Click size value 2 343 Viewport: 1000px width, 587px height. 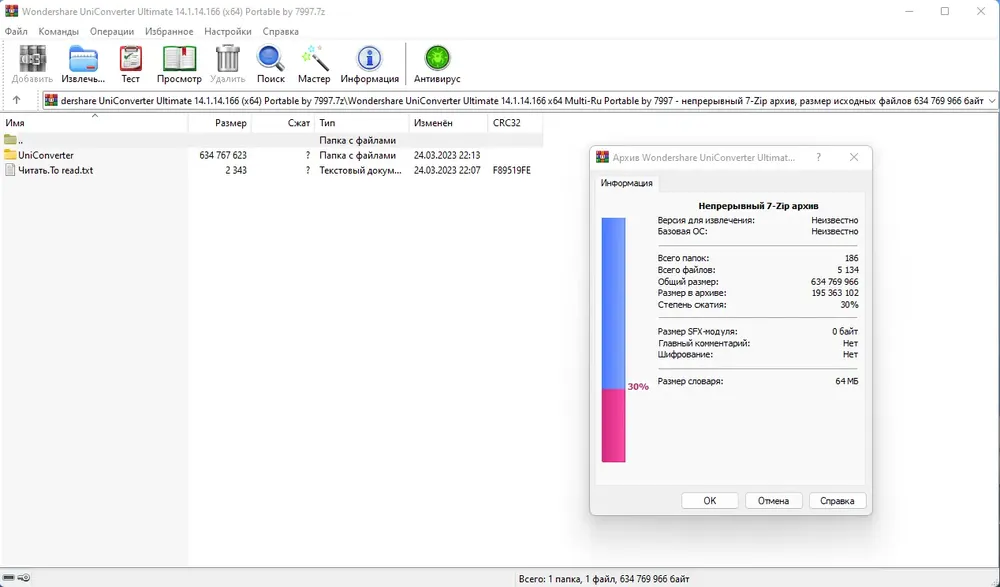tap(236, 170)
